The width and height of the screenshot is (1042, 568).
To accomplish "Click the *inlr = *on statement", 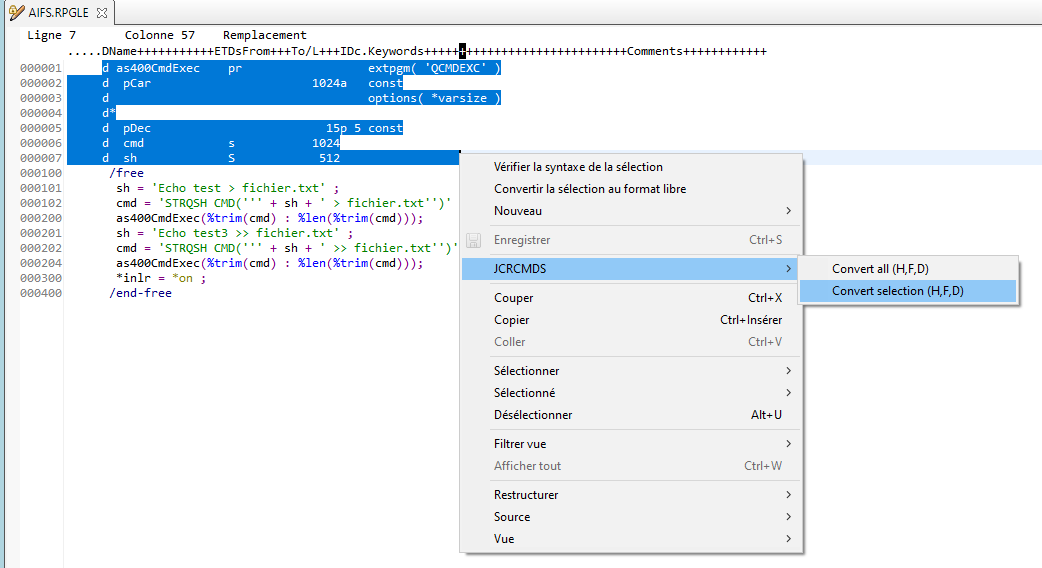I will pos(161,278).
